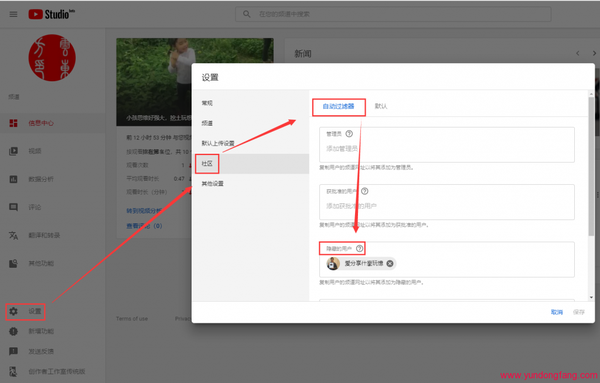Open the Comments bubble icon
The height and width of the screenshot is (383, 600).
click(13, 207)
